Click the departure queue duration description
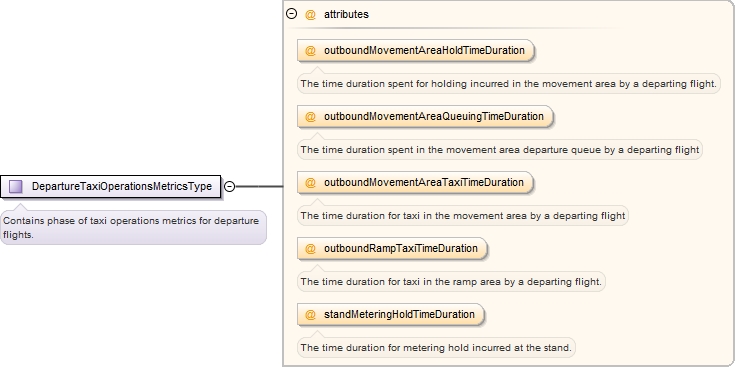Viewport: 736px width, 368px height. tap(500, 150)
